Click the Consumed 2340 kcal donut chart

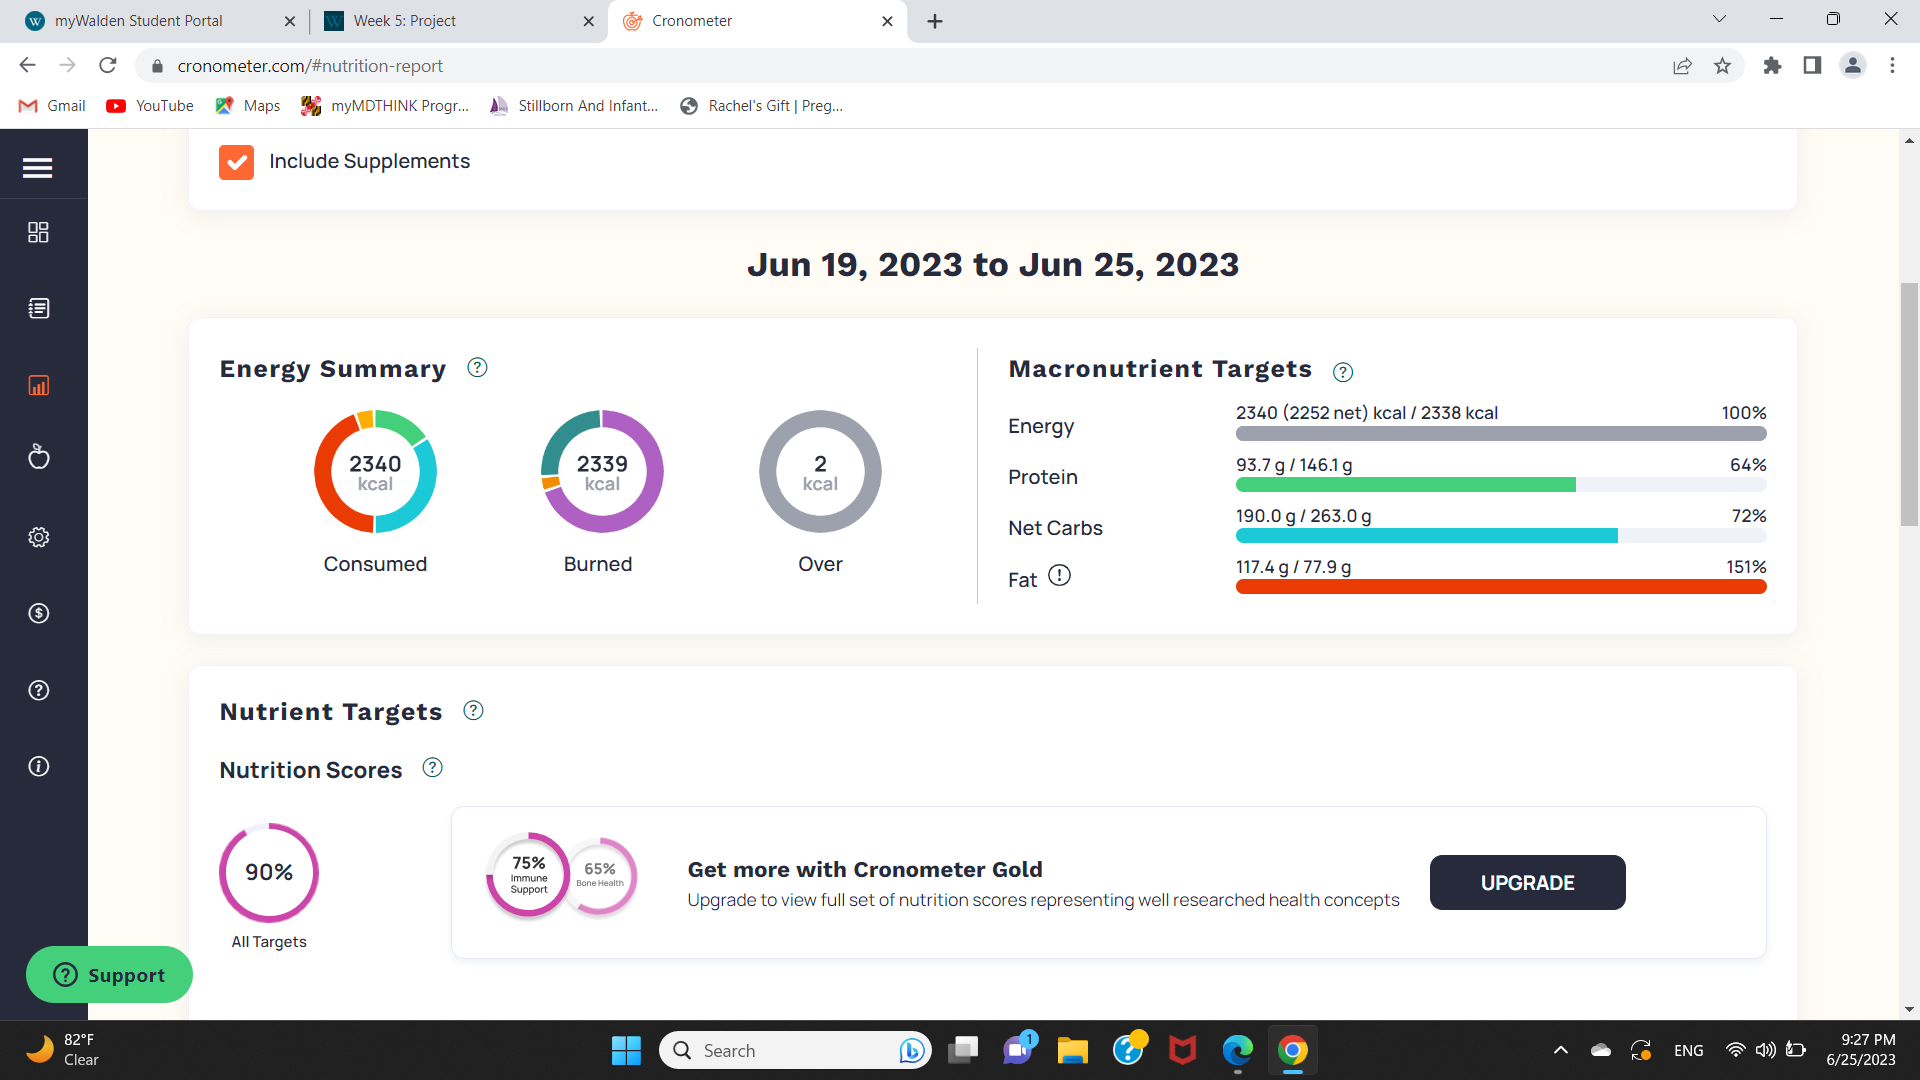[375, 472]
